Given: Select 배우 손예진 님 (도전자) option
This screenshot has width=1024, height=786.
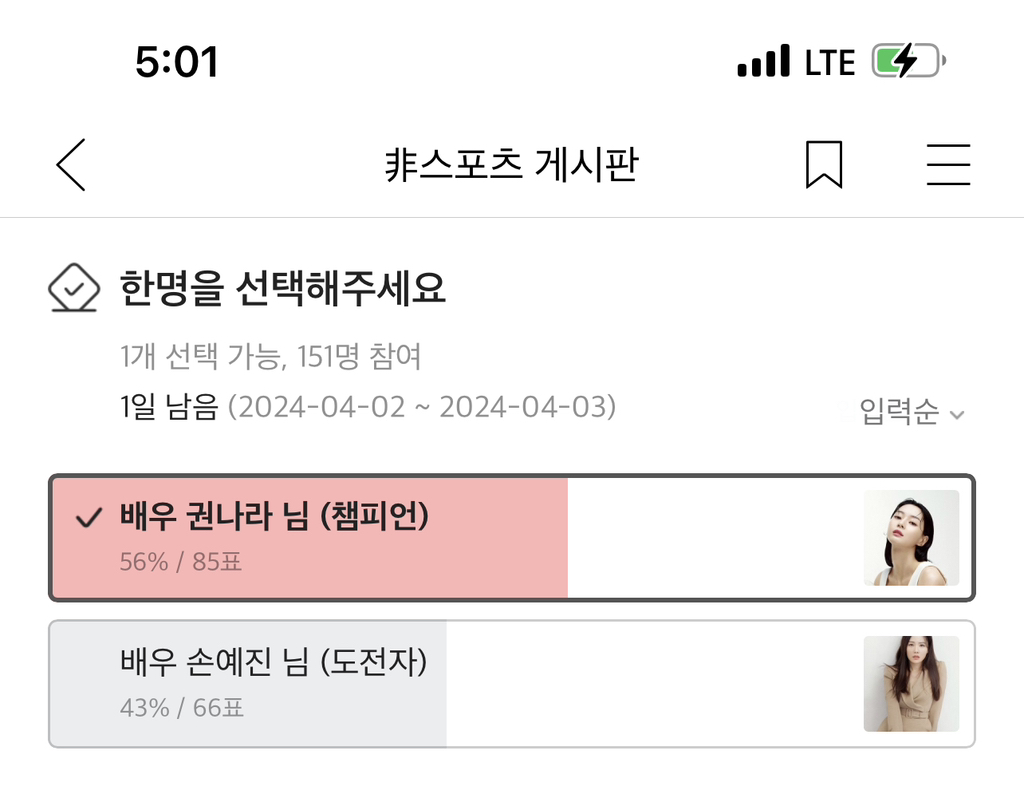Looking at the screenshot, I should pos(512,684).
